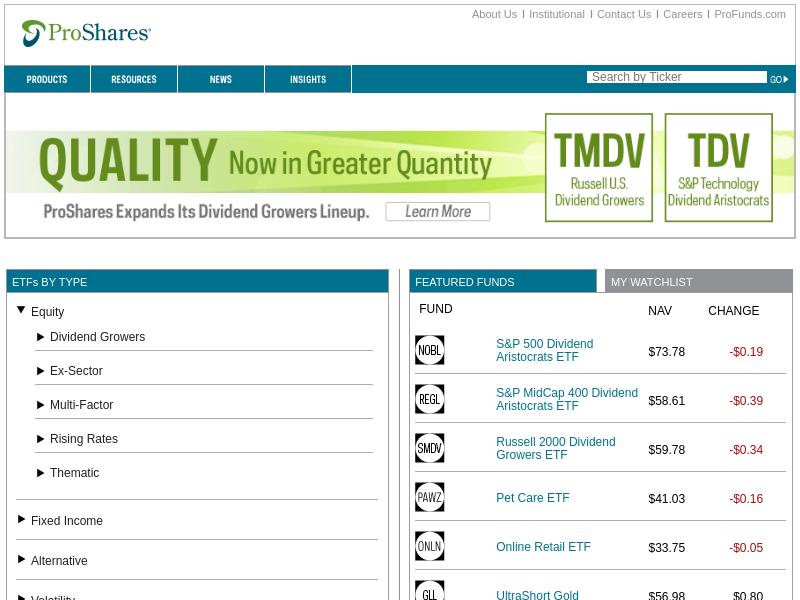The width and height of the screenshot is (800, 600).
Task: Open S&P 500 Dividend Aristocrats ETF
Action: (x=544, y=350)
